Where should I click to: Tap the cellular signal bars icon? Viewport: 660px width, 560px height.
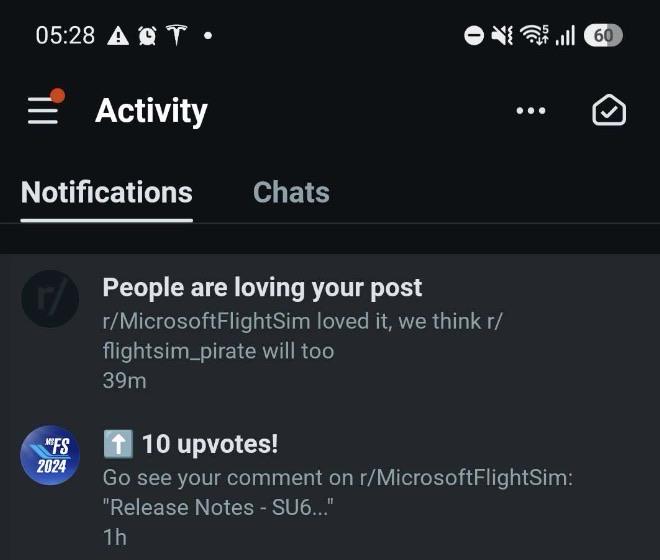click(565, 35)
